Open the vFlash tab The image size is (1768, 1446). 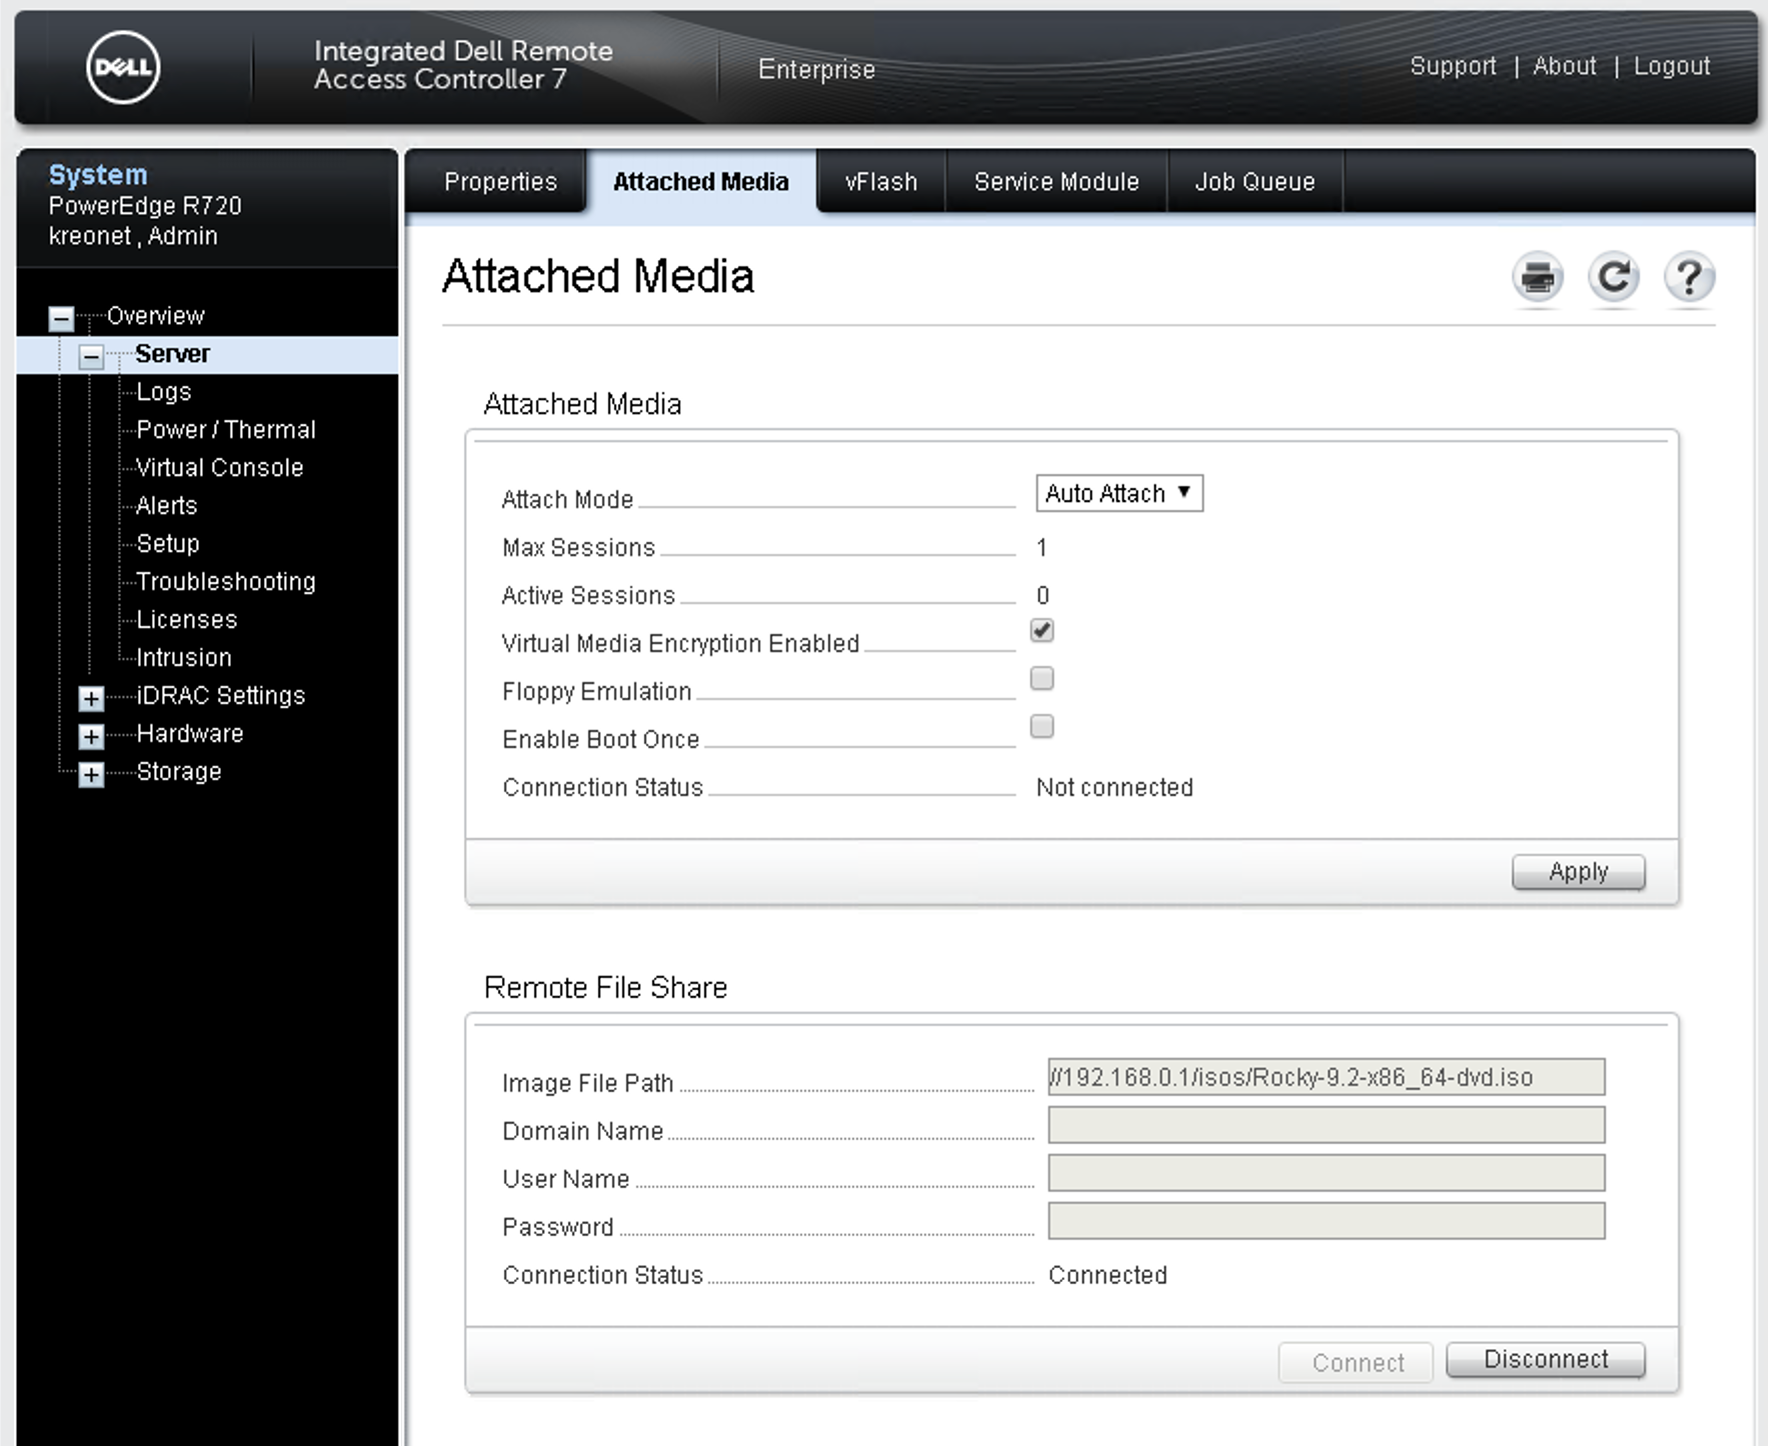tap(881, 182)
